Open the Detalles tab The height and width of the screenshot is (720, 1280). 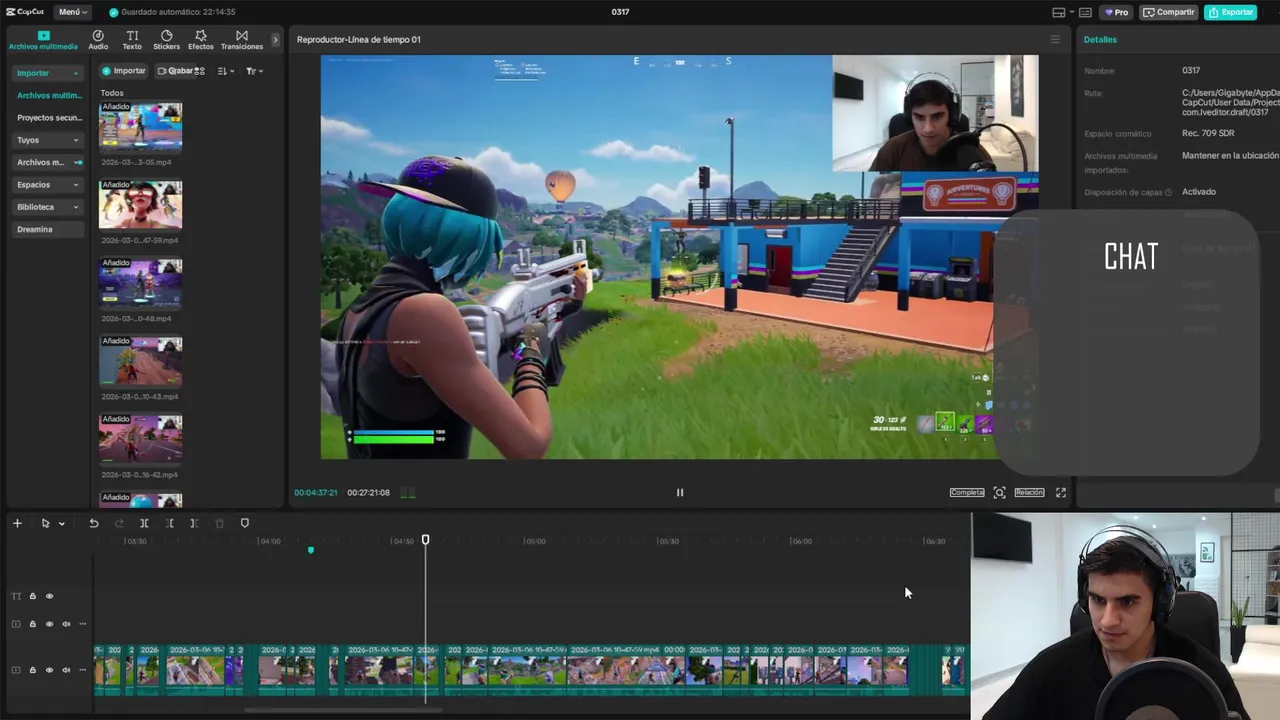[x=1100, y=39]
